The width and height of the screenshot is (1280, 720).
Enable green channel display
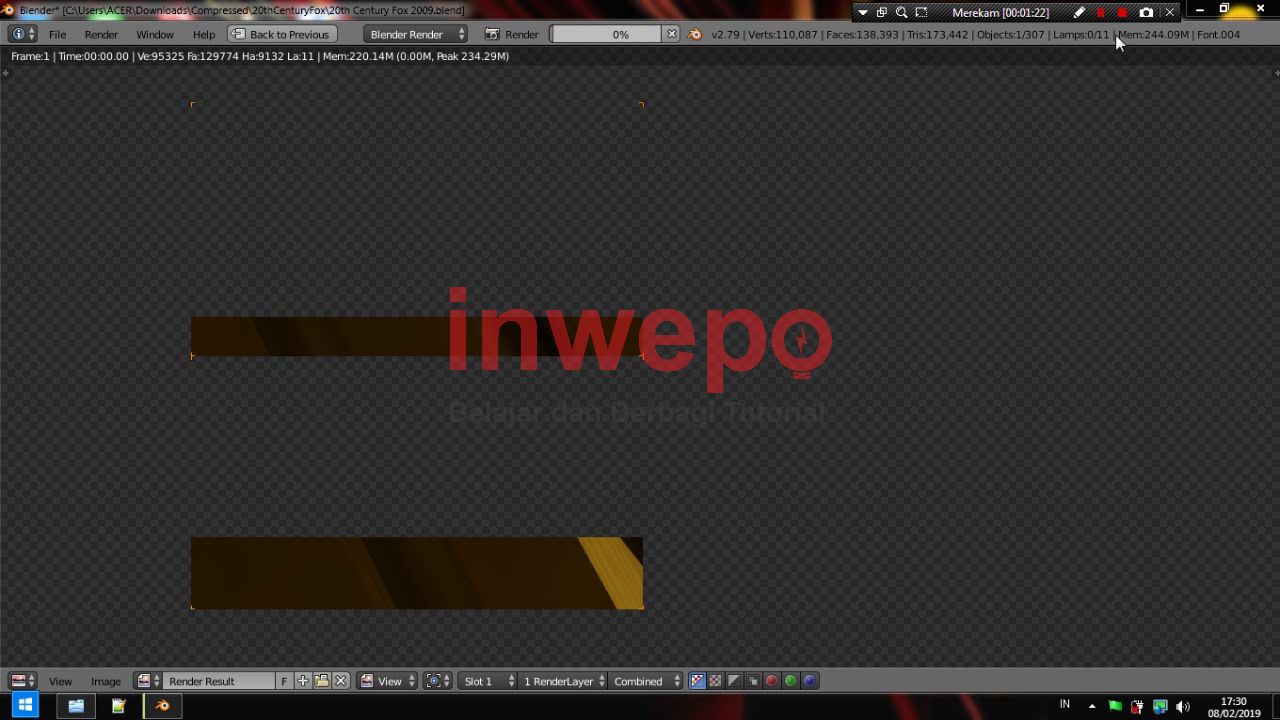(790, 681)
